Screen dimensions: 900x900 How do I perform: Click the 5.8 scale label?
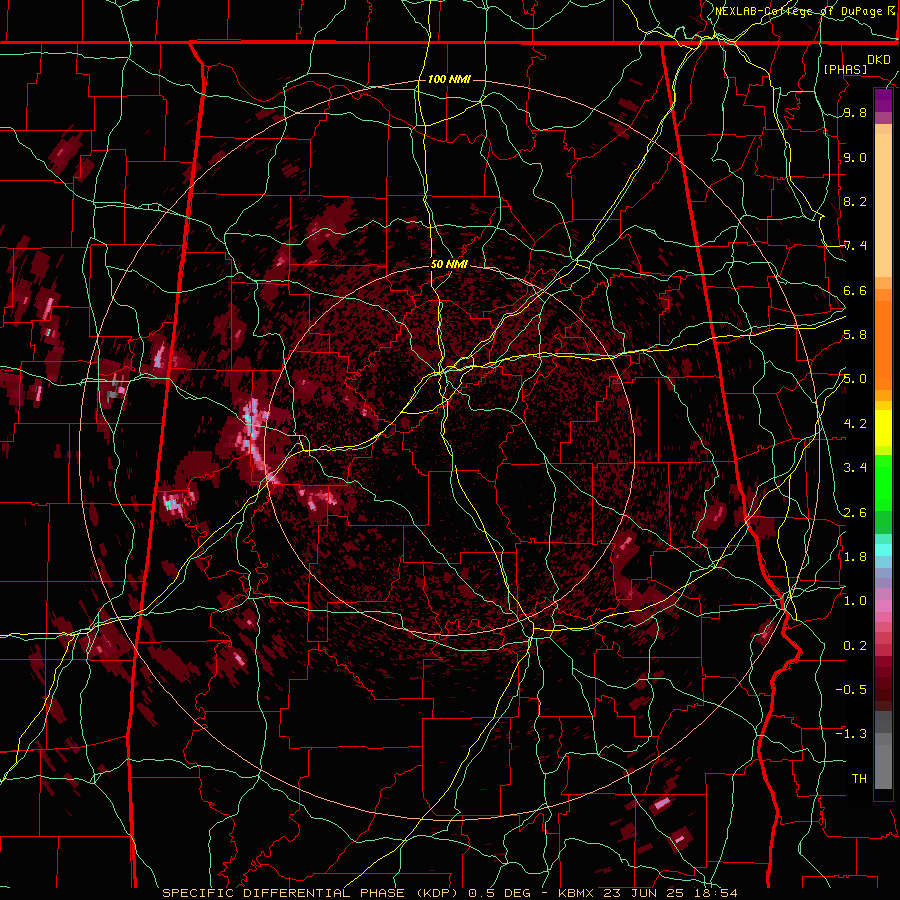(x=855, y=335)
